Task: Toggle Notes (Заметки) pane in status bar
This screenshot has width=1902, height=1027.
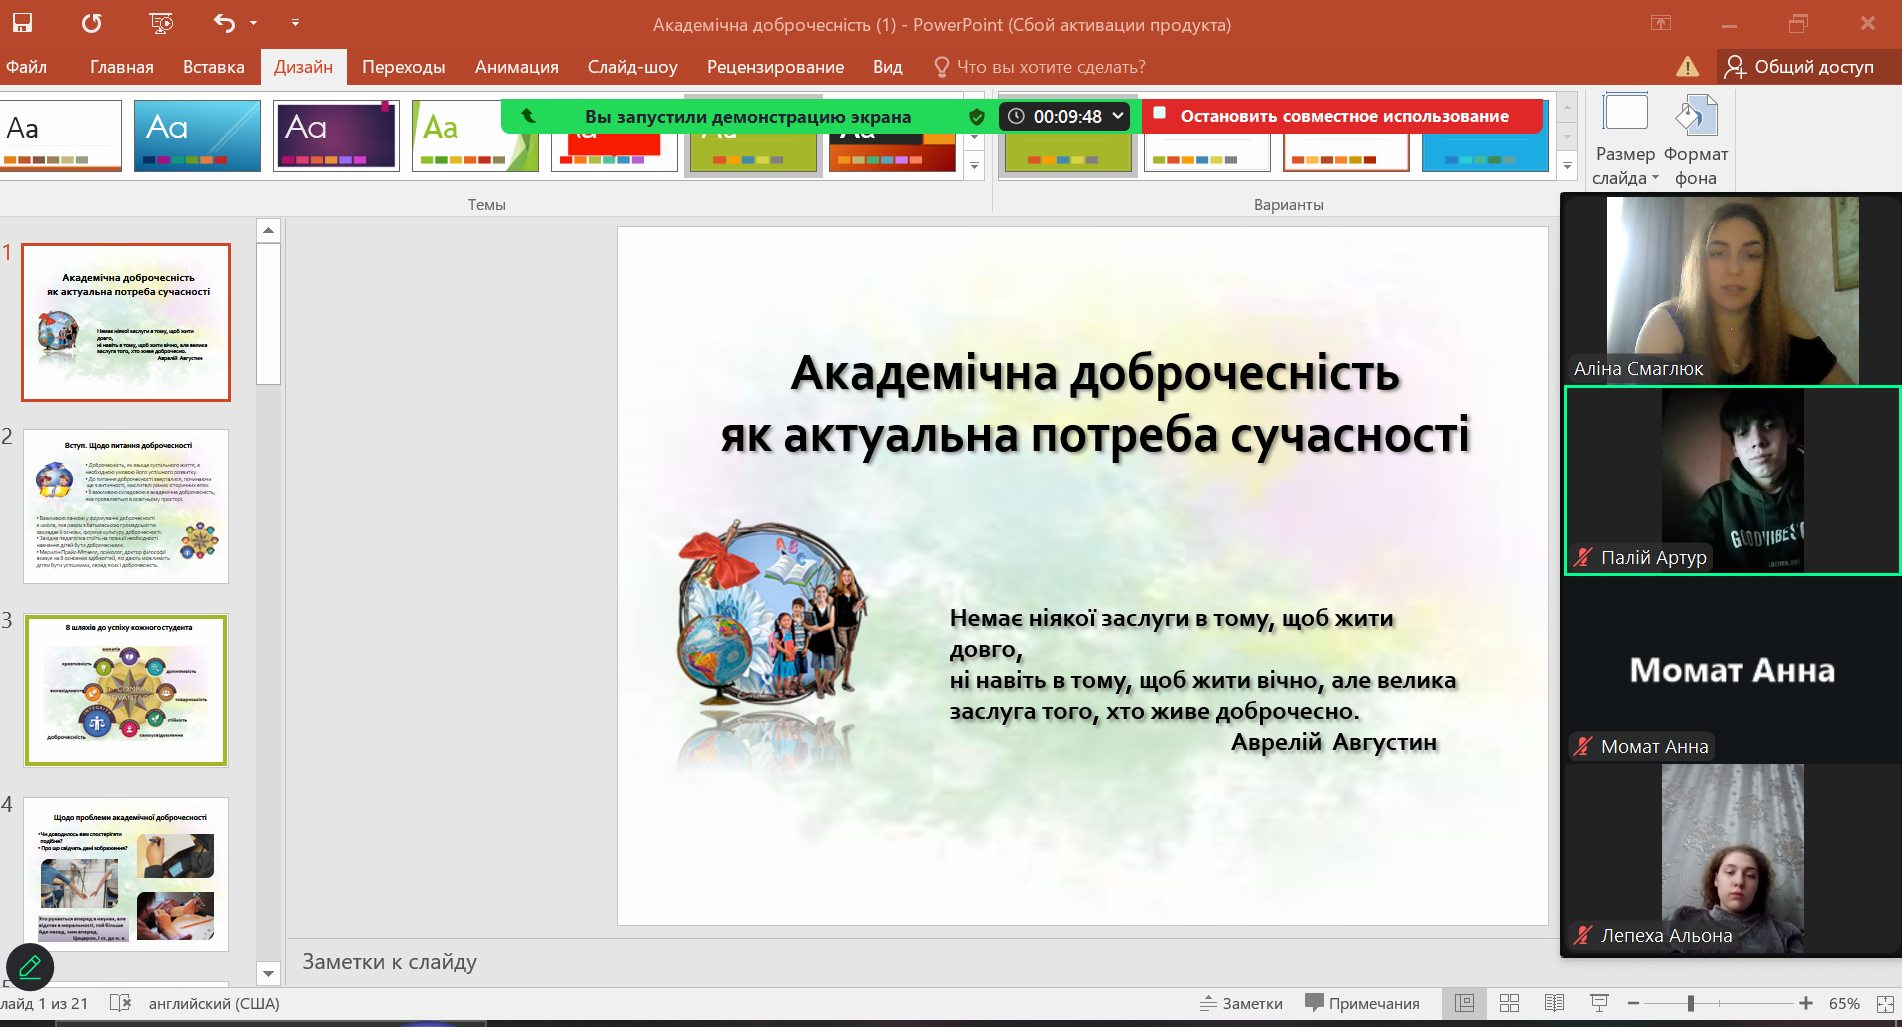Action: (1241, 1003)
